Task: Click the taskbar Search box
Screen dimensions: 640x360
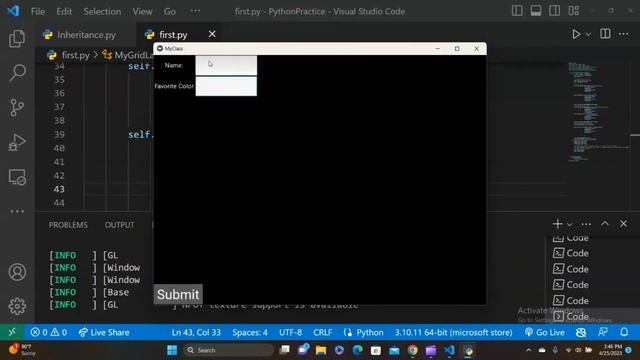Action: [229, 350]
